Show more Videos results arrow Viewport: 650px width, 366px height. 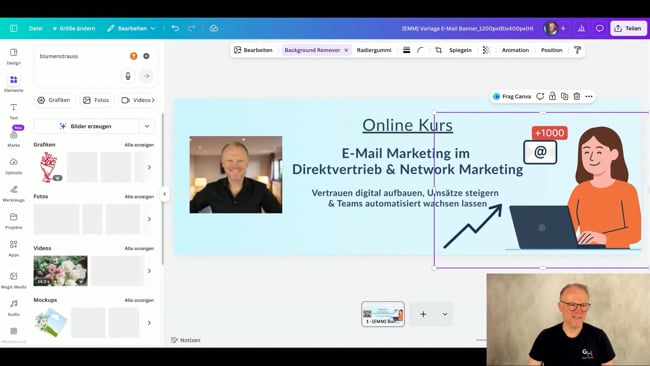click(x=149, y=271)
